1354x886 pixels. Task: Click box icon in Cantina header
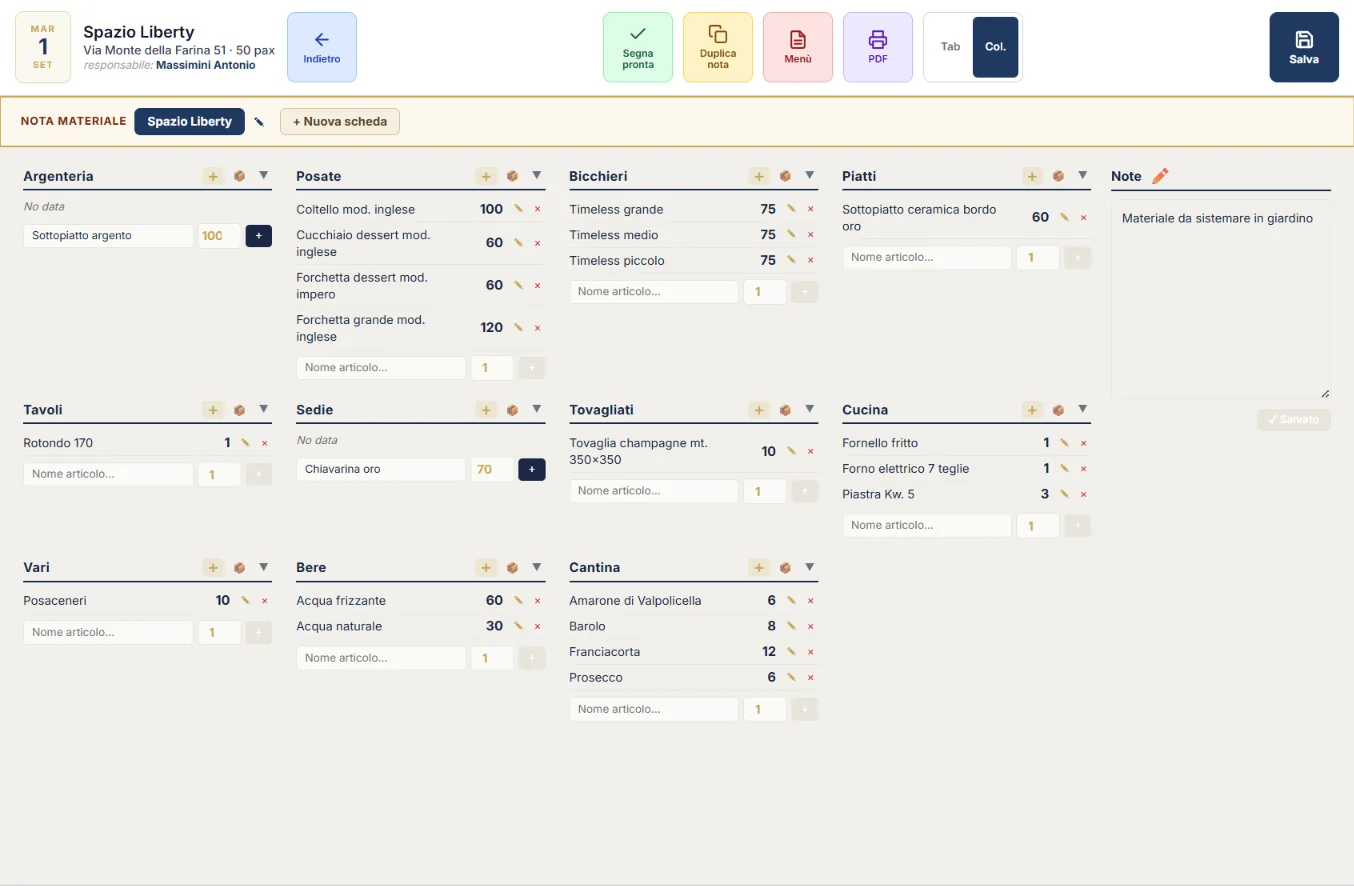[785, 567]
